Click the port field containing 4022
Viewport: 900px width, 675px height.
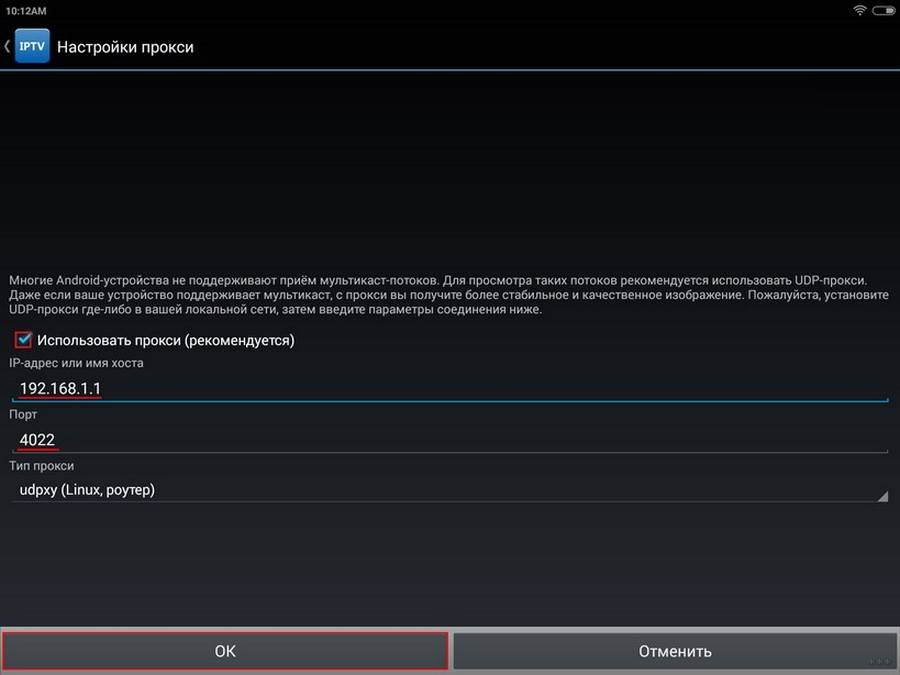450,438
